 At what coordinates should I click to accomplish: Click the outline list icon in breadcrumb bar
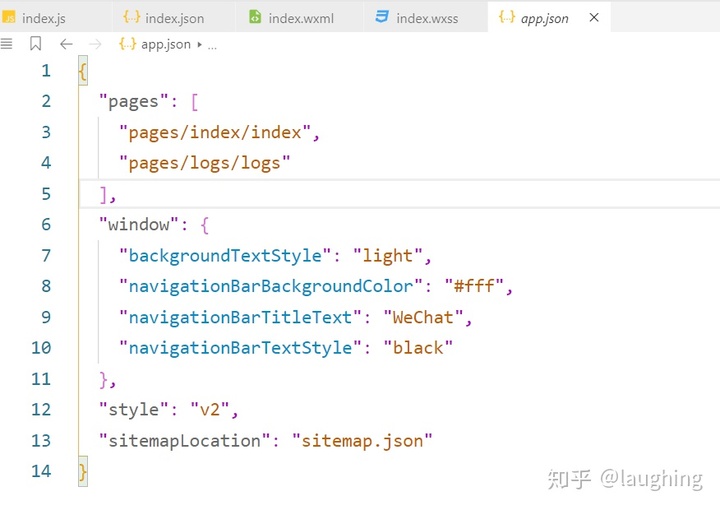8,44
